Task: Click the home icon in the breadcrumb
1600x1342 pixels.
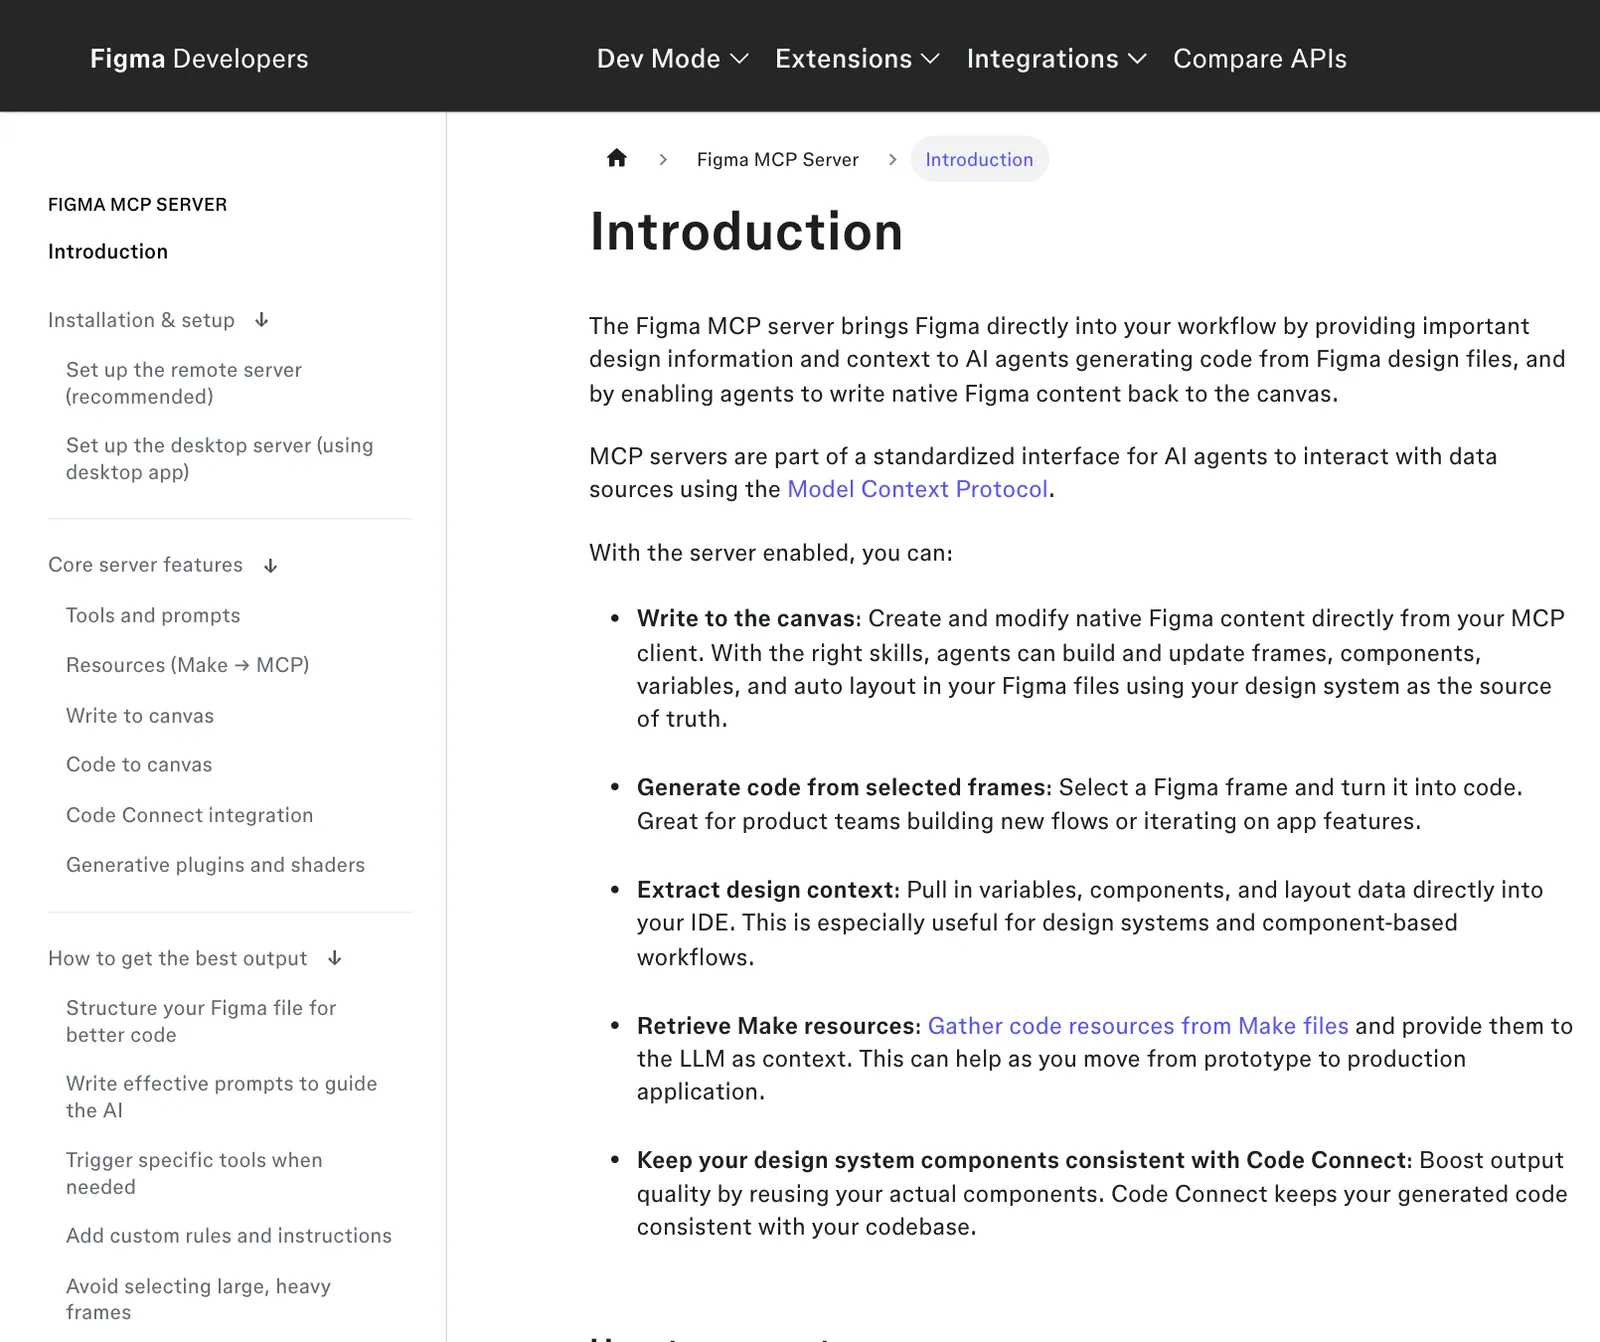Action: pyautogui.click(x=617, y=158)
